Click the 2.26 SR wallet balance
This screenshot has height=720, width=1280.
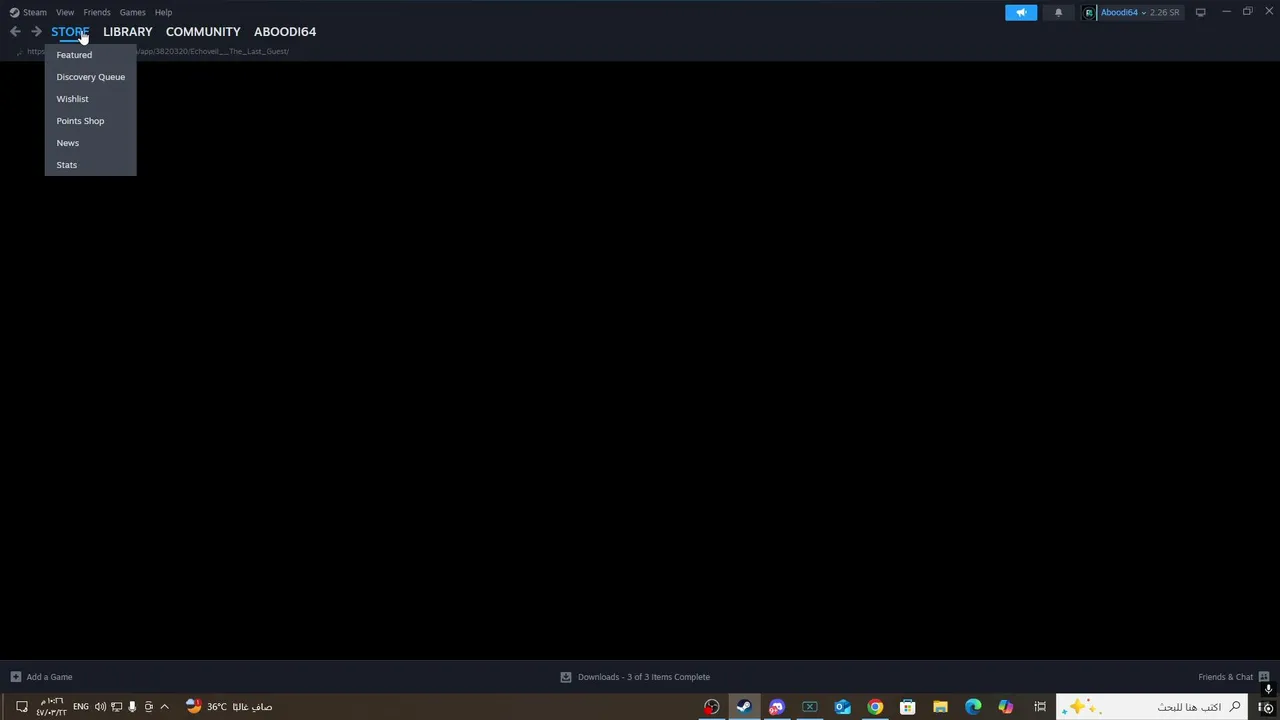click(1165, 12)
